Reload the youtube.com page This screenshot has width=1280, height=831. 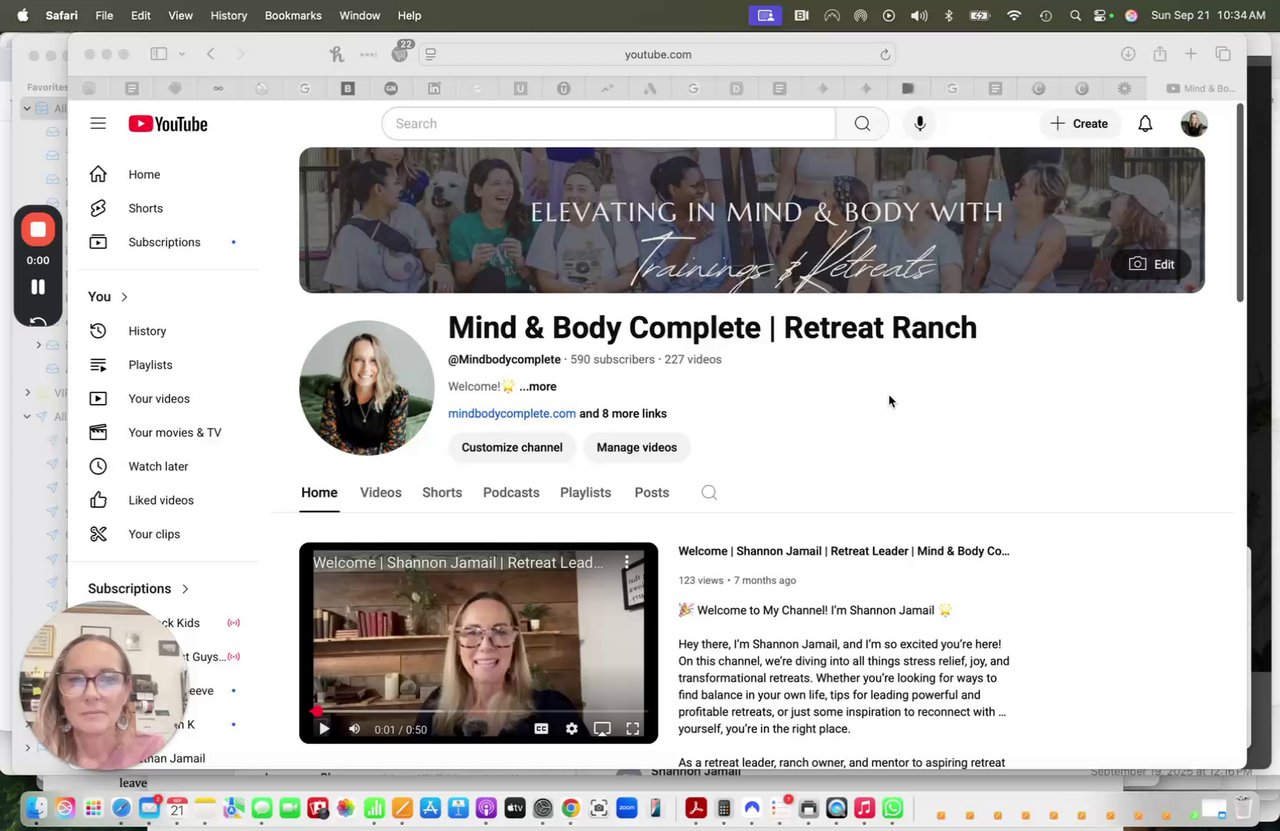885,55
